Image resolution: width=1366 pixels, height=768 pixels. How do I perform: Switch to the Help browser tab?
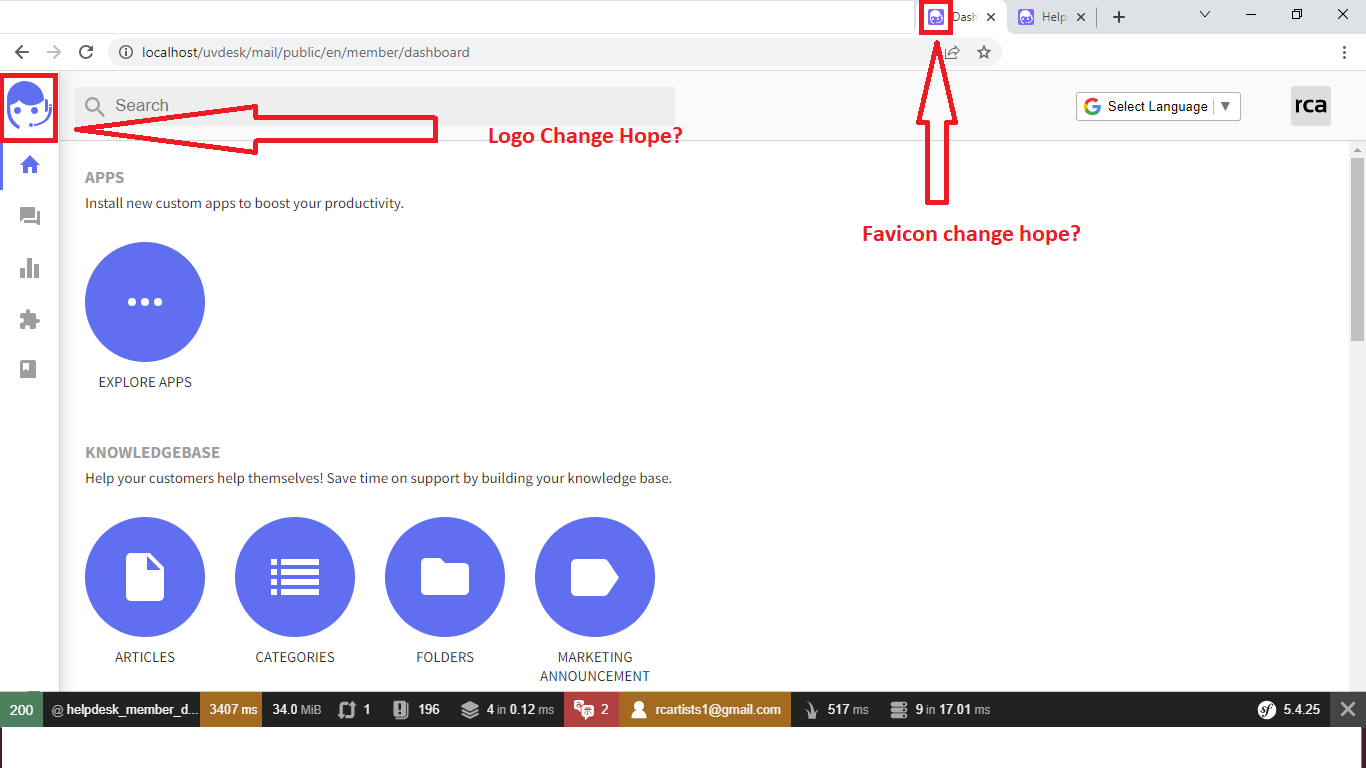click(1045, 17)
